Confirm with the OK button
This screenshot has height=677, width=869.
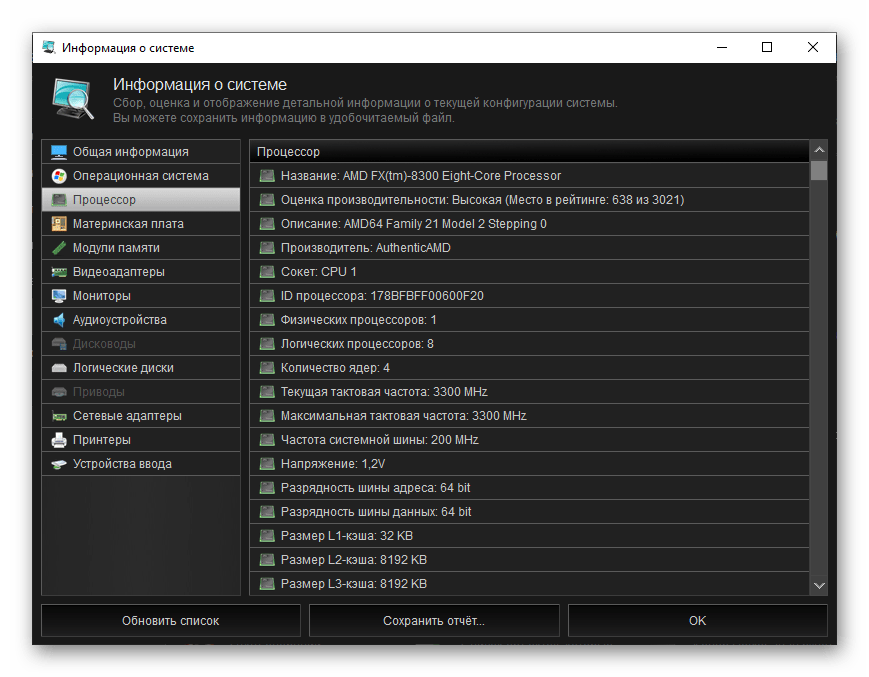point(697,620)
